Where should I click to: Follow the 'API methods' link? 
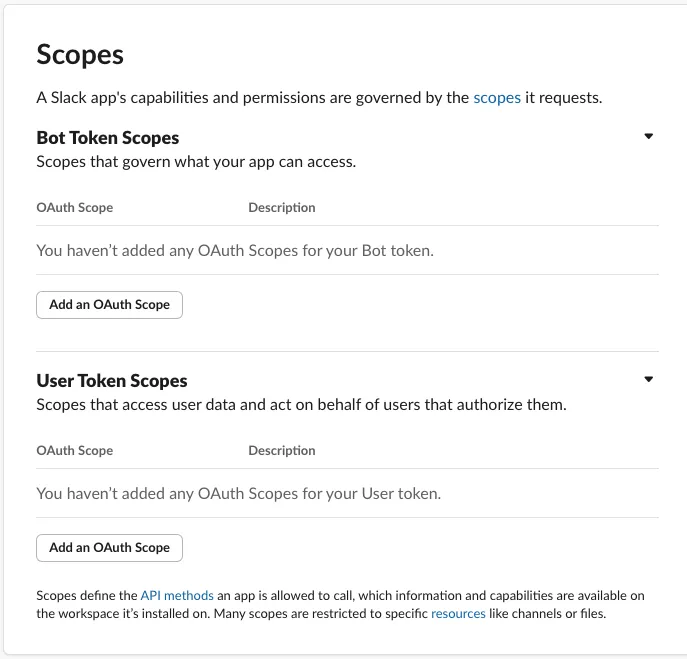pyautogui.click(x=176, y=595)
